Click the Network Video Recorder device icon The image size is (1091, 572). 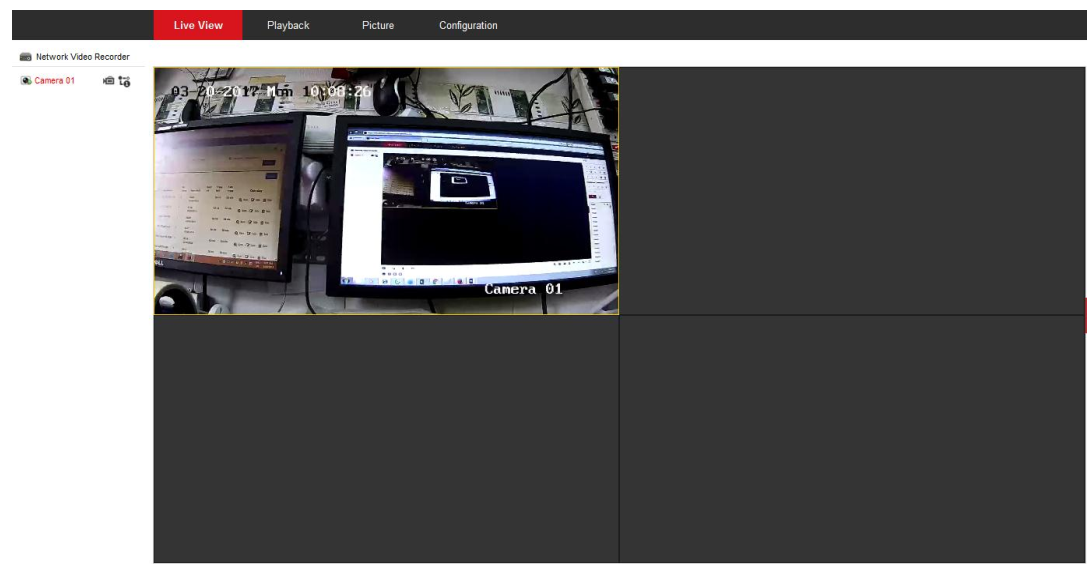tap(26, 57)
